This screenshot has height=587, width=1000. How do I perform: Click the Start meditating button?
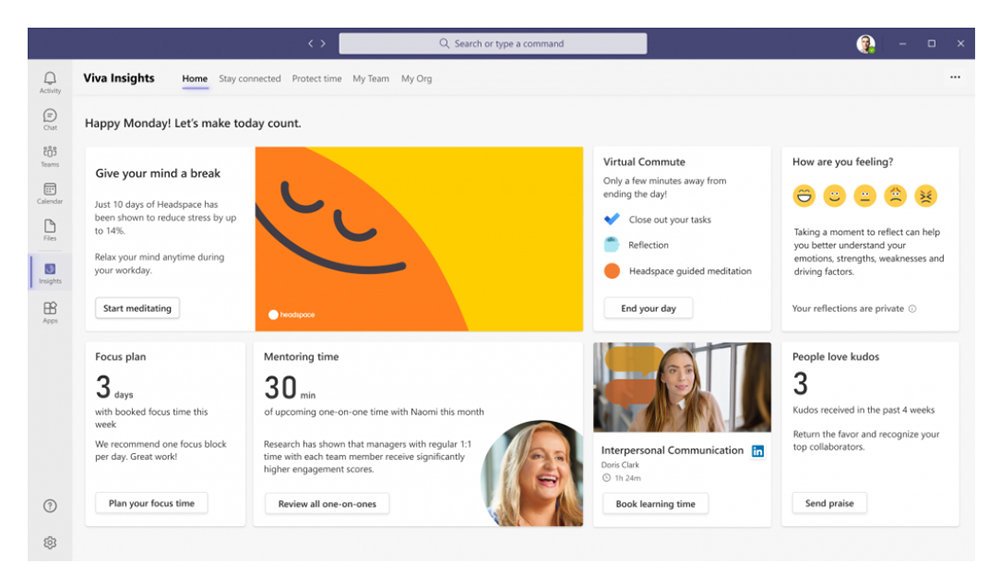137,308
